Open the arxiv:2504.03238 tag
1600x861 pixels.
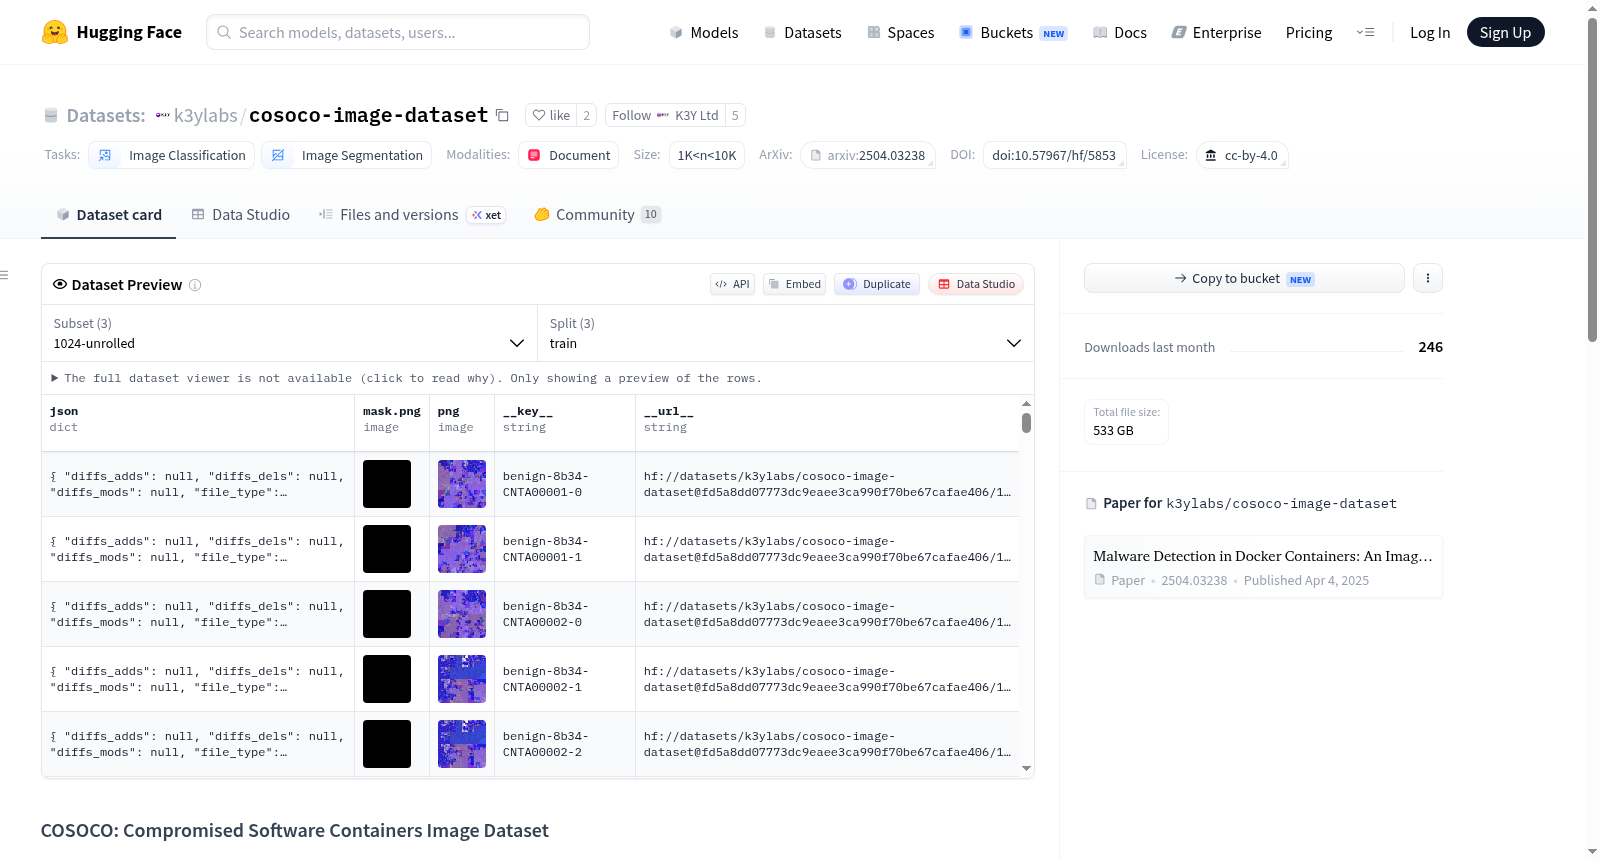click(x=867, y=155)
